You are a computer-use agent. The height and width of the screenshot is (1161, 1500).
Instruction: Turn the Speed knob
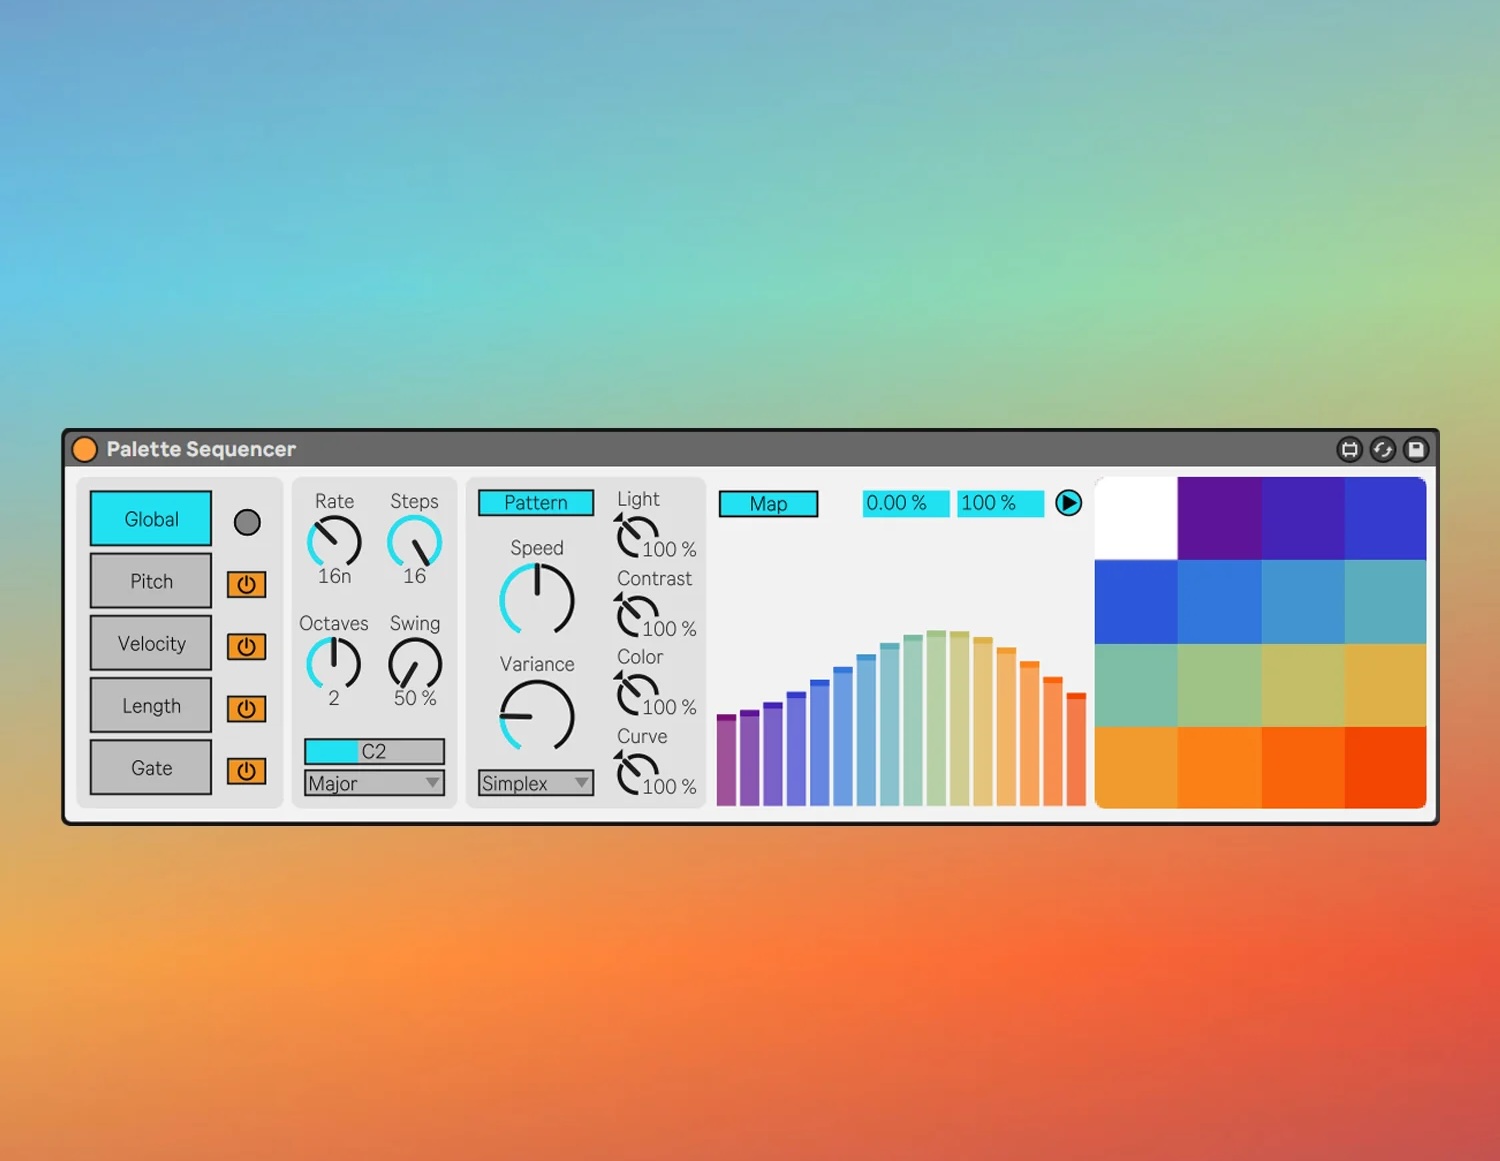(x=536, y=598)
